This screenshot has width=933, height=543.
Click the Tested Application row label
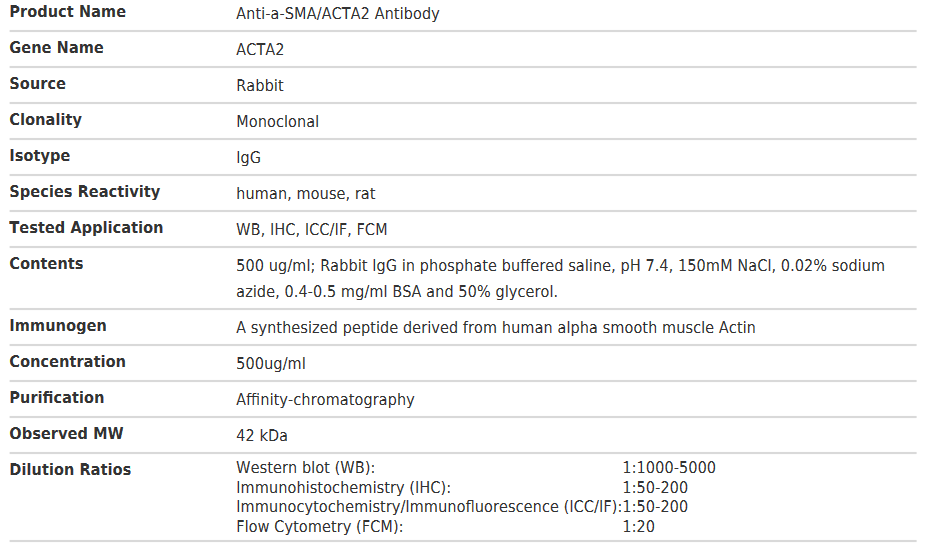(x=86, y=228)
